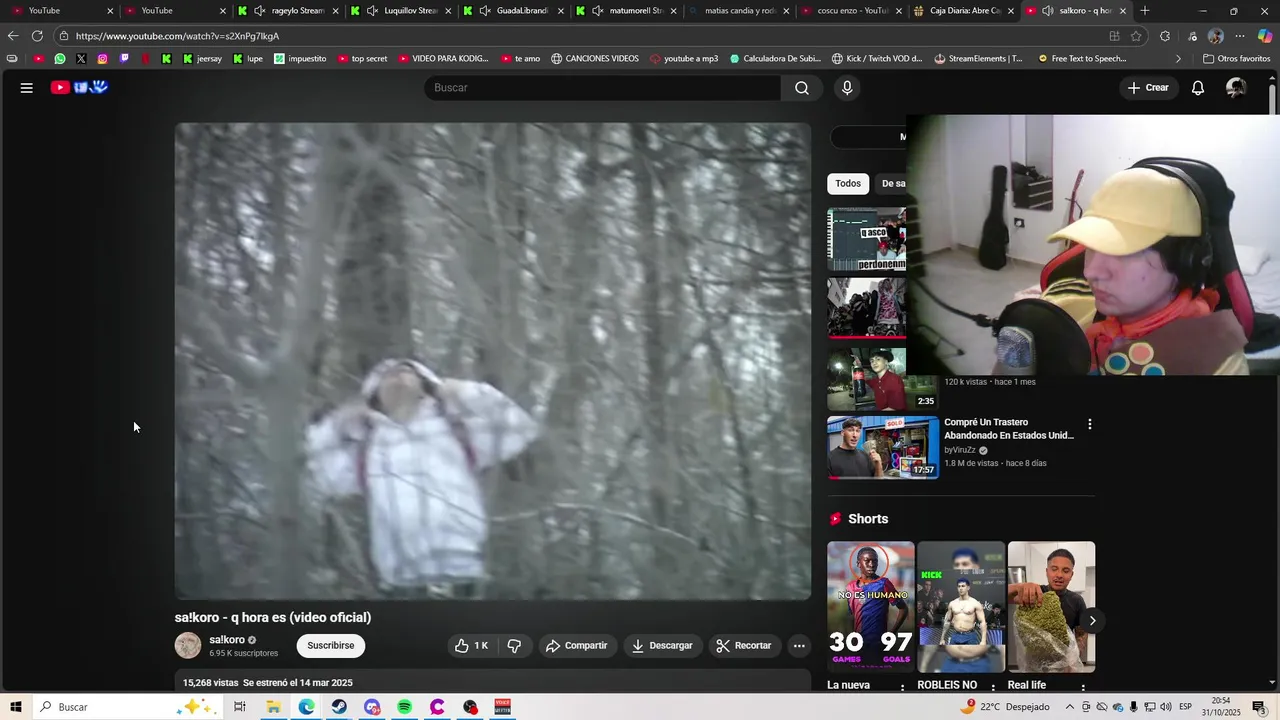Open File Explorer from the taskbar
The height and width of the screenshot is (720, 1280).
[x=273, y=707]
